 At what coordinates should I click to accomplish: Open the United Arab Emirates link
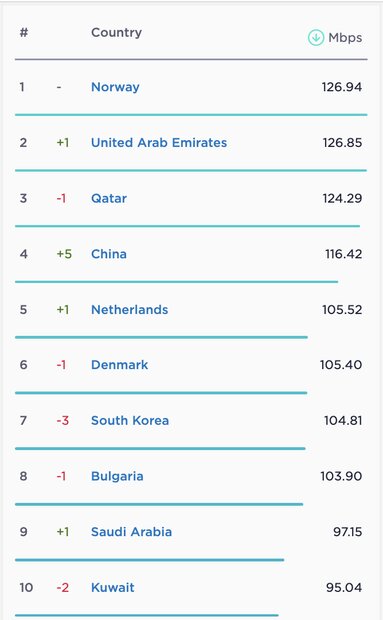click(159, 142)
